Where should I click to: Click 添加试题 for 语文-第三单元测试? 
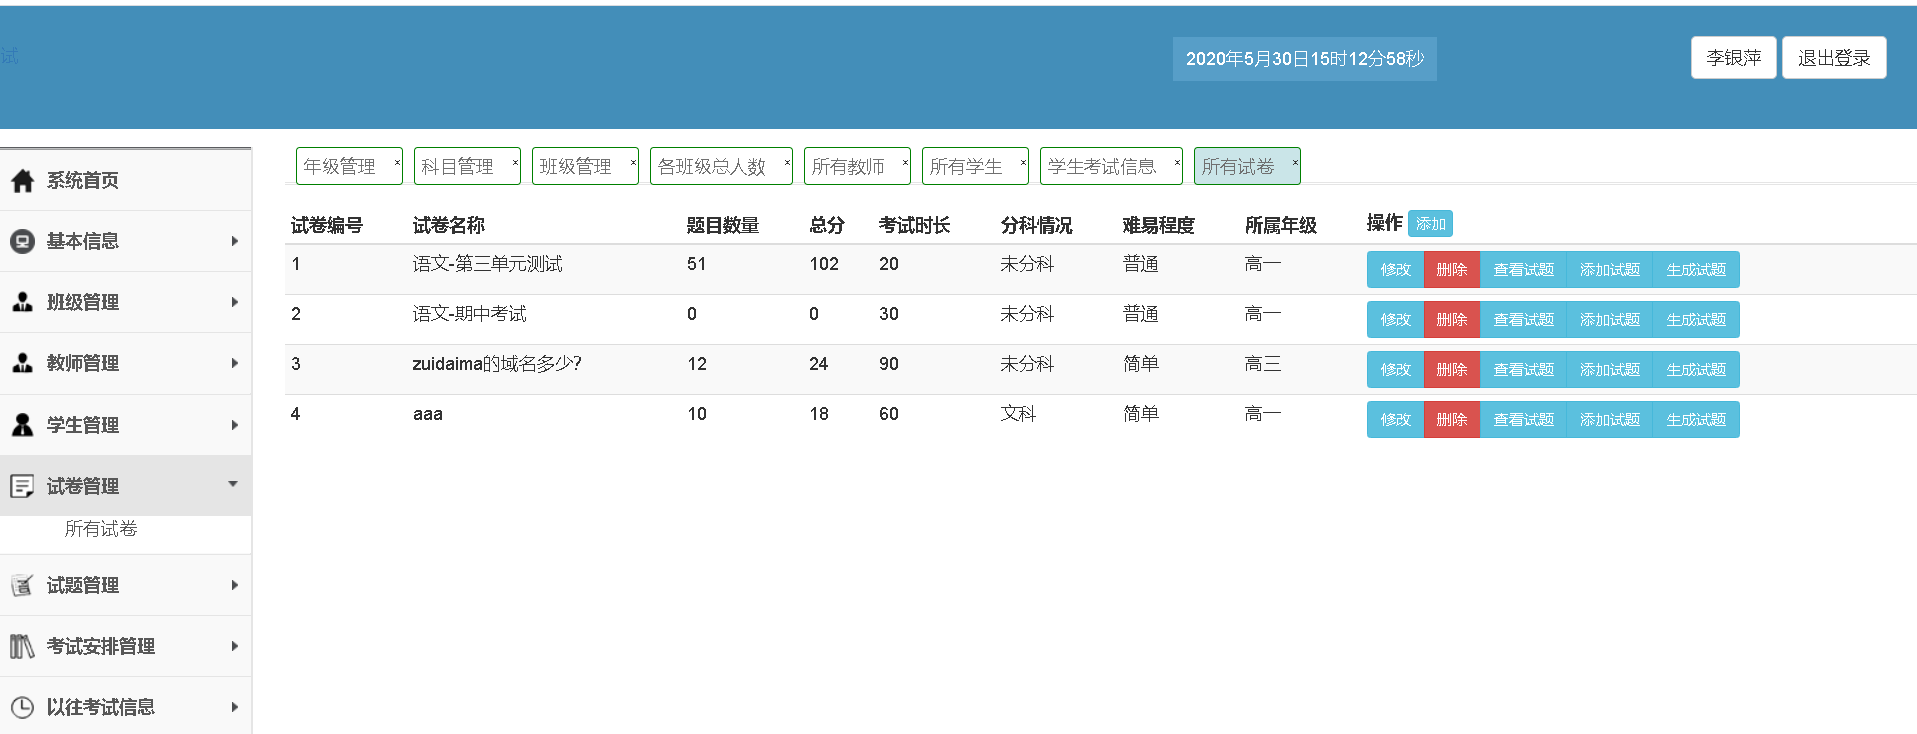tap(1610, 270)
